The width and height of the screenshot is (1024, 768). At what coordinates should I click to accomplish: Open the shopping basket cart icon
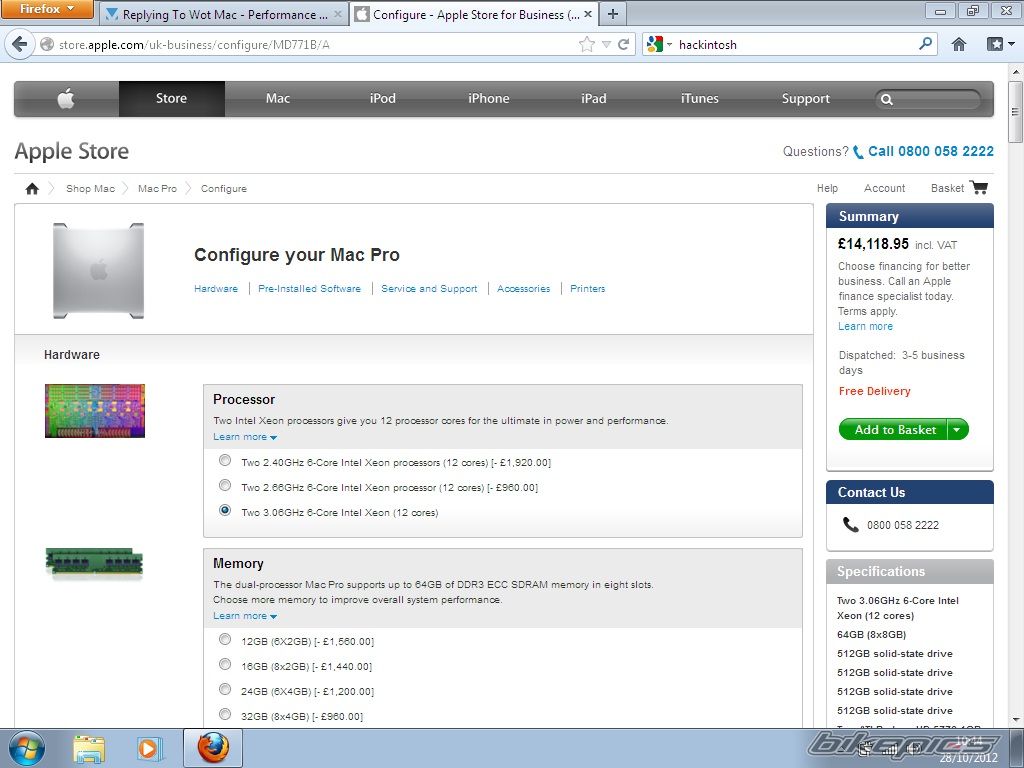pos(979,188)
